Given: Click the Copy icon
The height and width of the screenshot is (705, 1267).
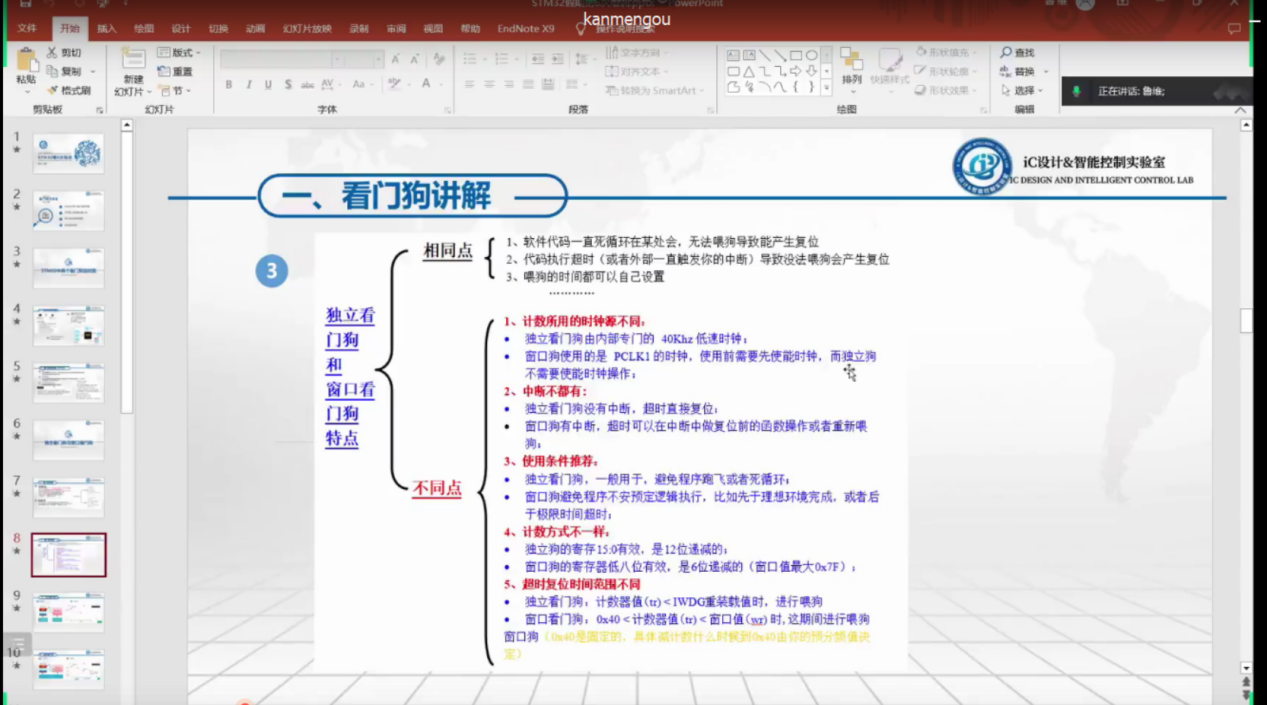Looking at the screenshot, I should point(53,72).
